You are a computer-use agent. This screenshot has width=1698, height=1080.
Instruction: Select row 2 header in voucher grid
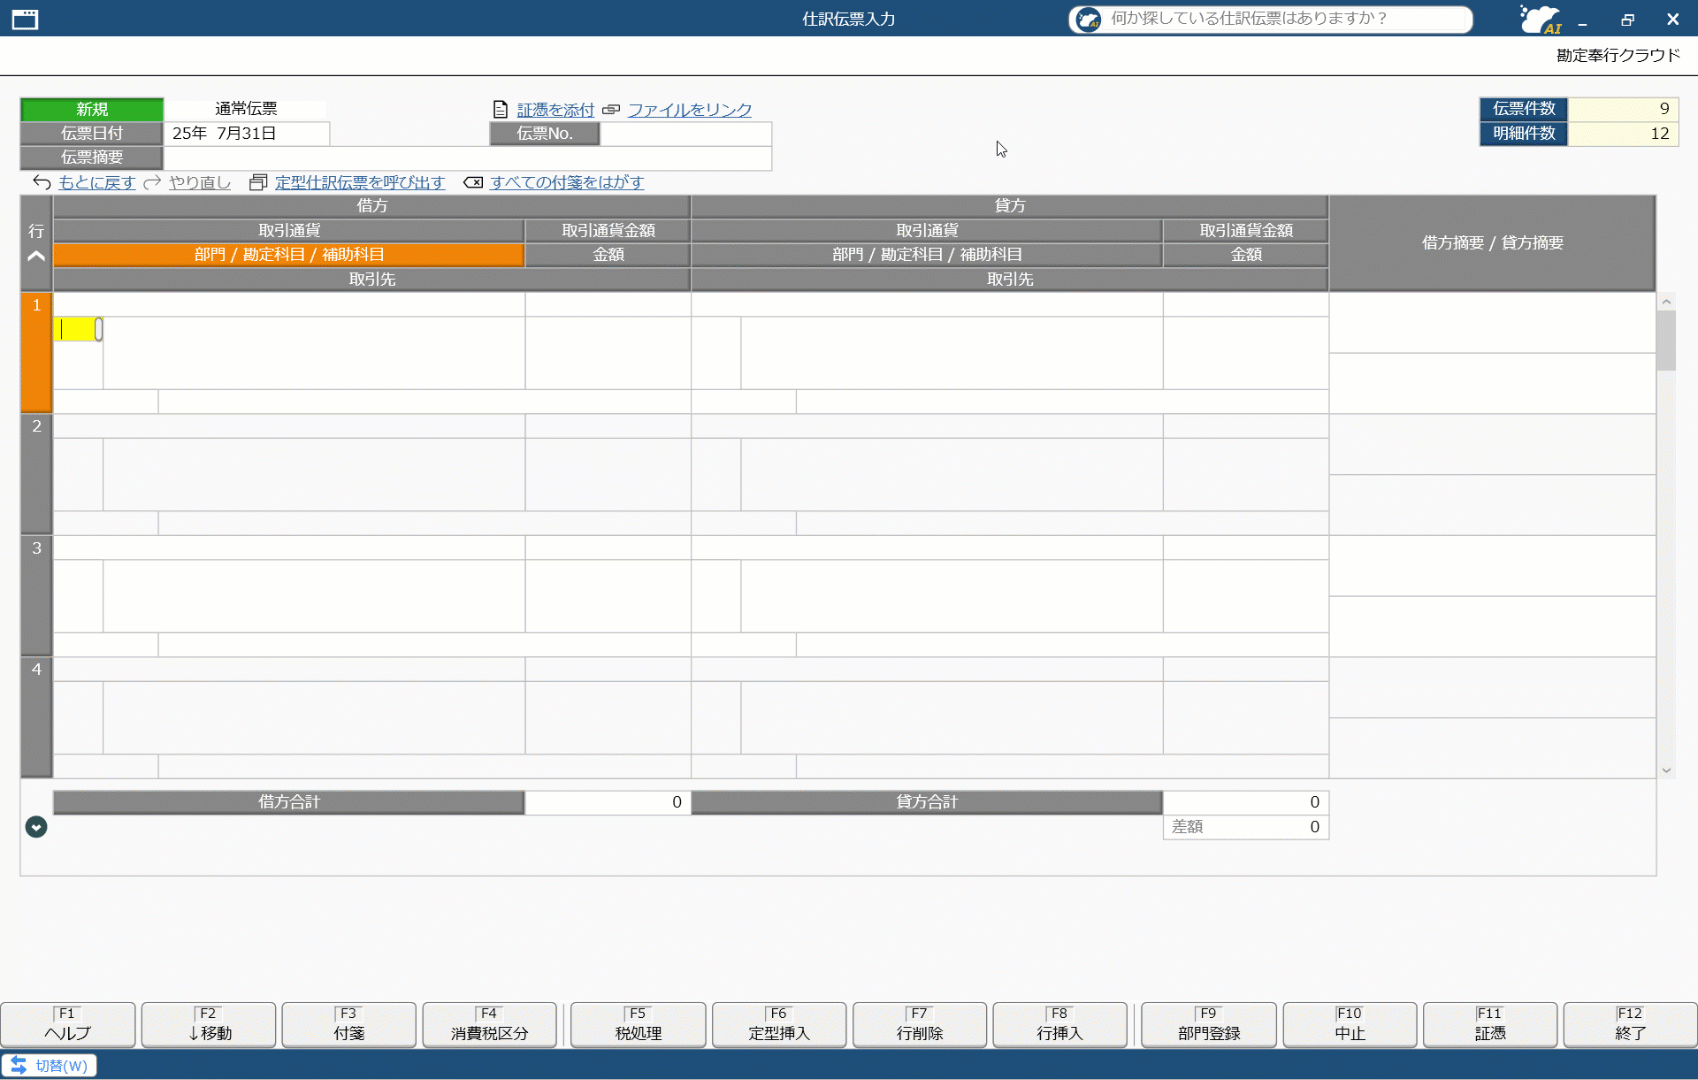36,474
